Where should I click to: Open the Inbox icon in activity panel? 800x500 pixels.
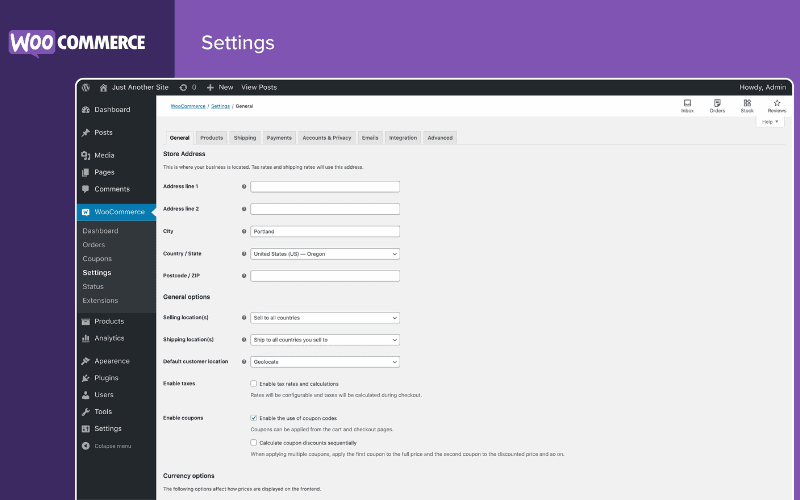[687, 103]
